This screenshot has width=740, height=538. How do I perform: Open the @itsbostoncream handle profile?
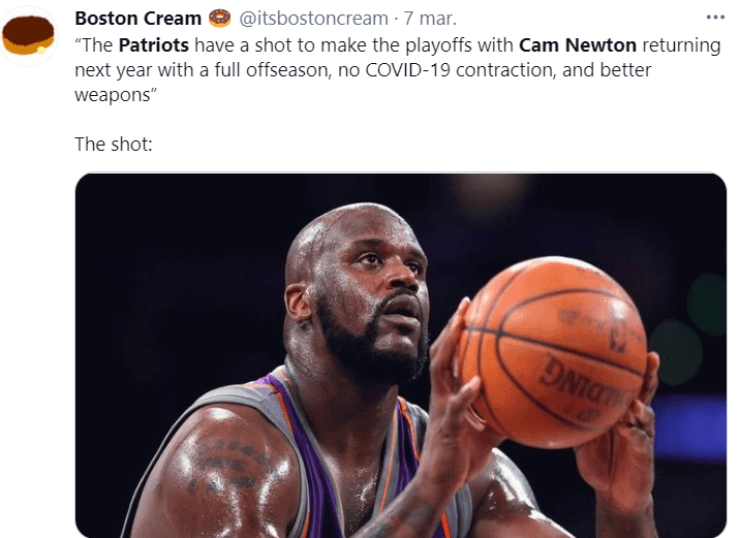[x=313, y=18]
